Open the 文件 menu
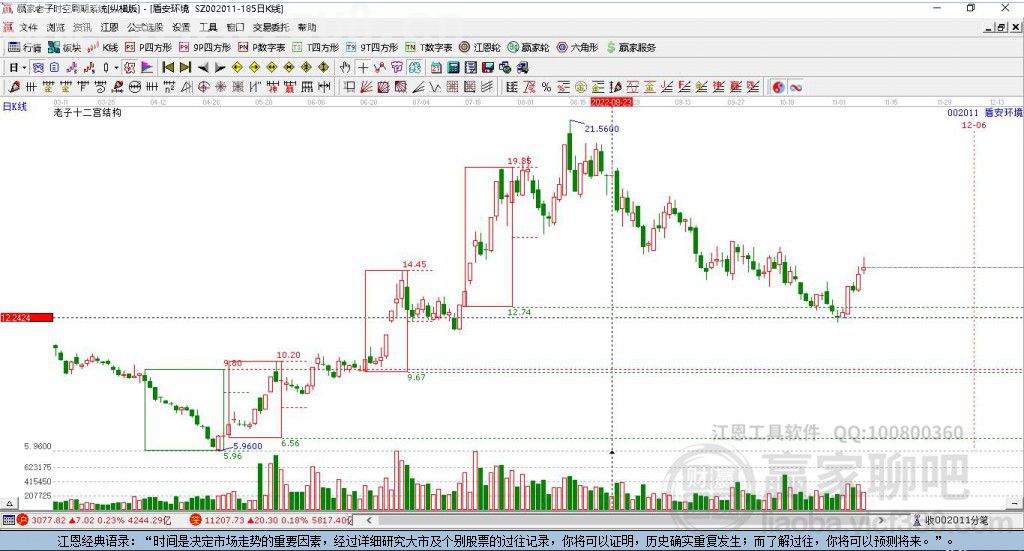Image resolution: width=1024 pixels, height=551 pixels. [29, 27]
